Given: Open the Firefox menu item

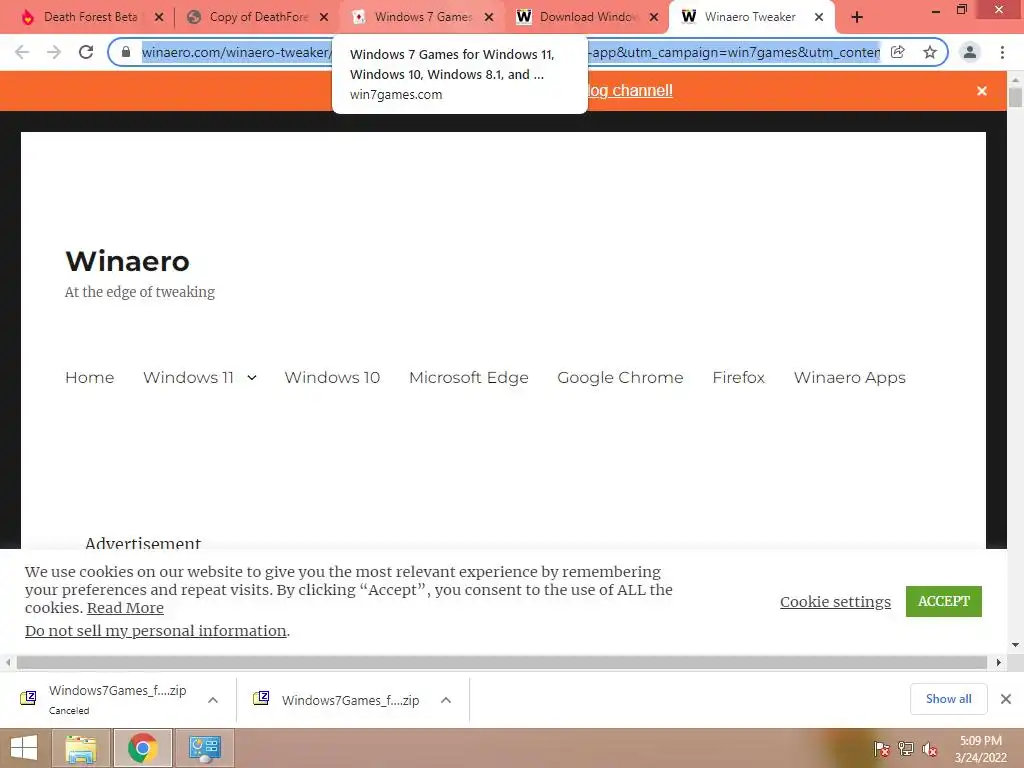Looking at the screenshot, I should (739, 377).
